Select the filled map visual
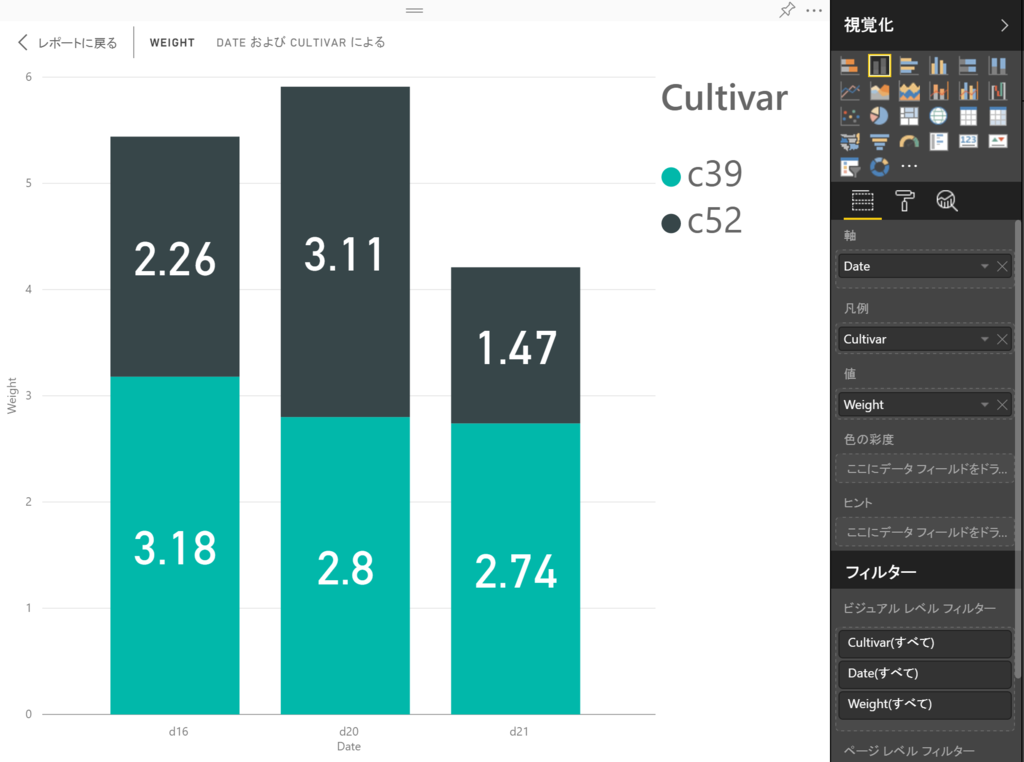Viewport: 1024px width, 762px height. (850, 141)
